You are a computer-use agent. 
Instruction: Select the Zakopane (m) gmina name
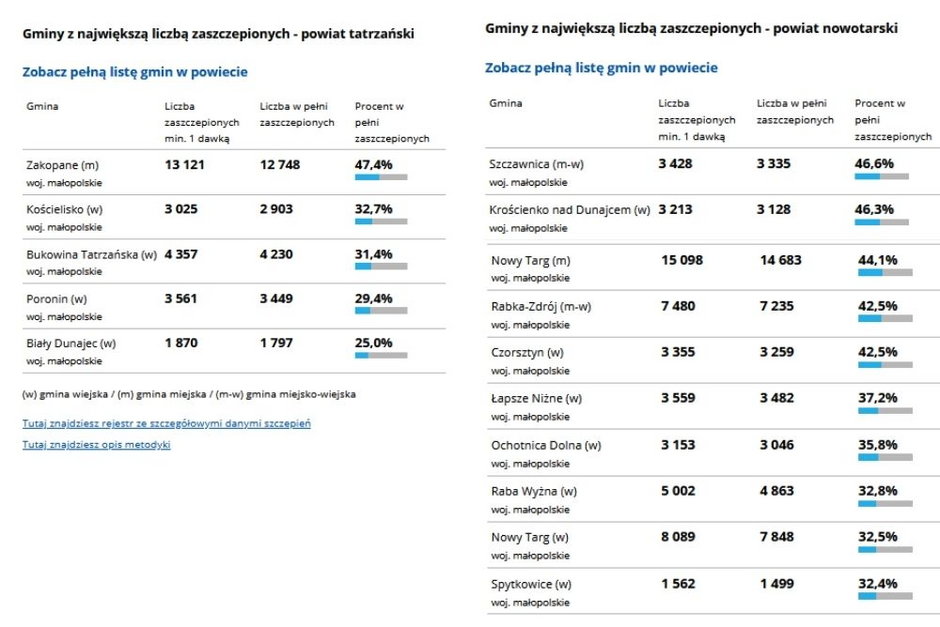62,165
